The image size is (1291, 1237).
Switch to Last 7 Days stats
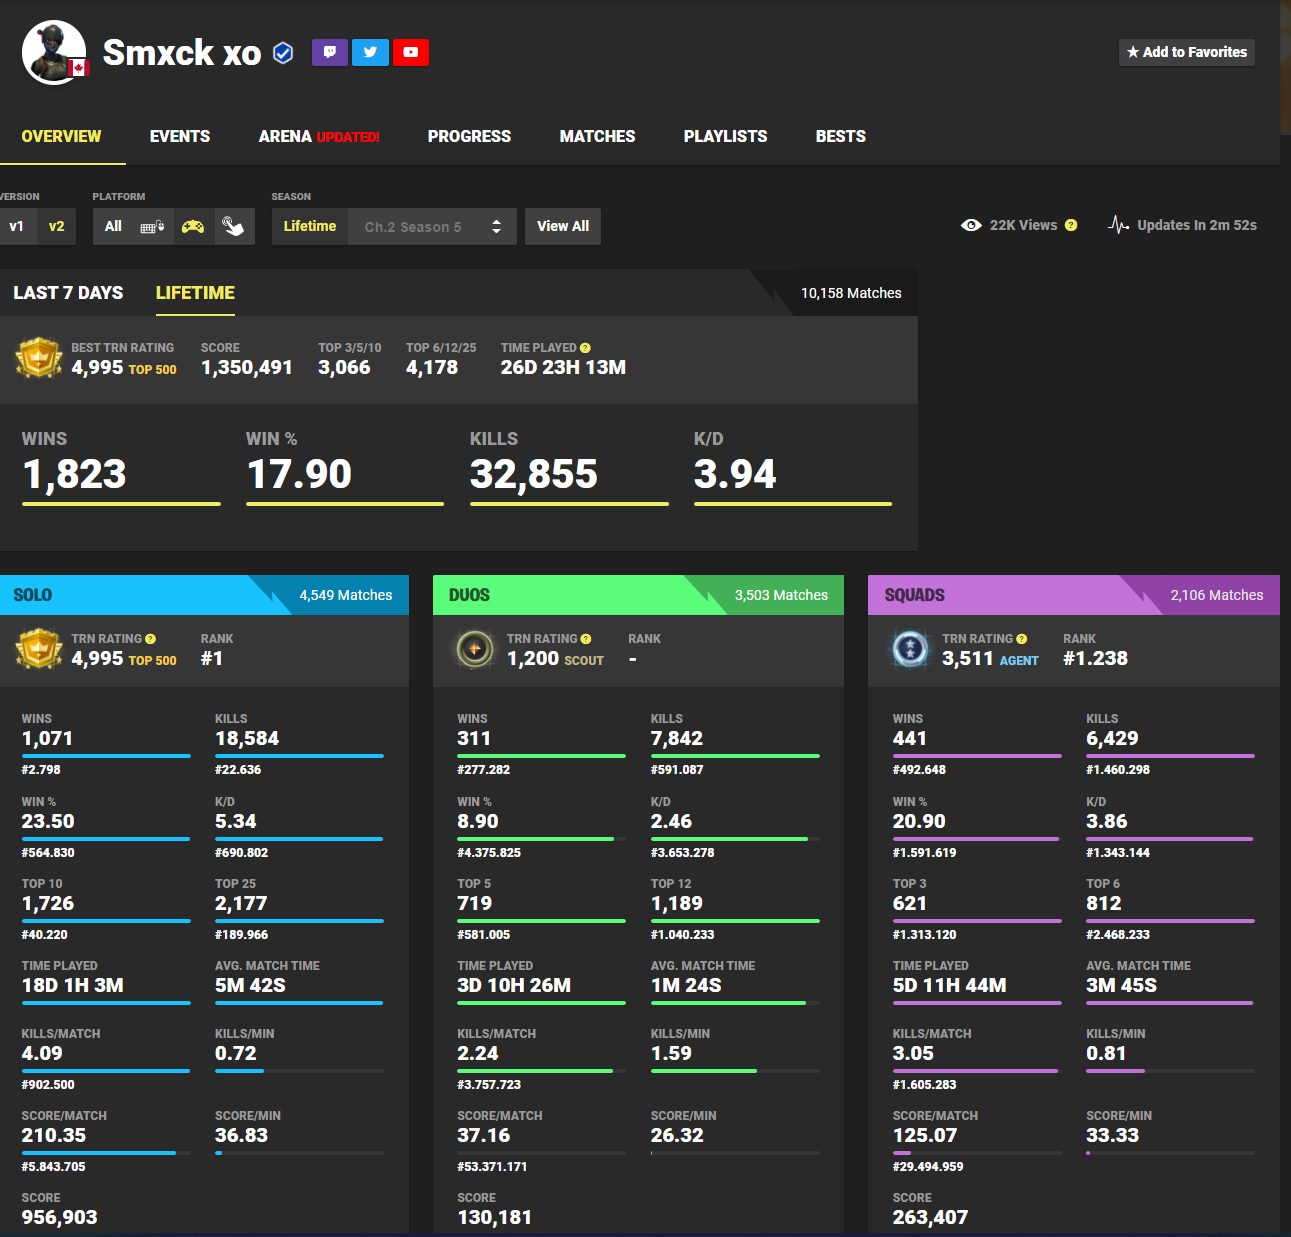(68, 293)
